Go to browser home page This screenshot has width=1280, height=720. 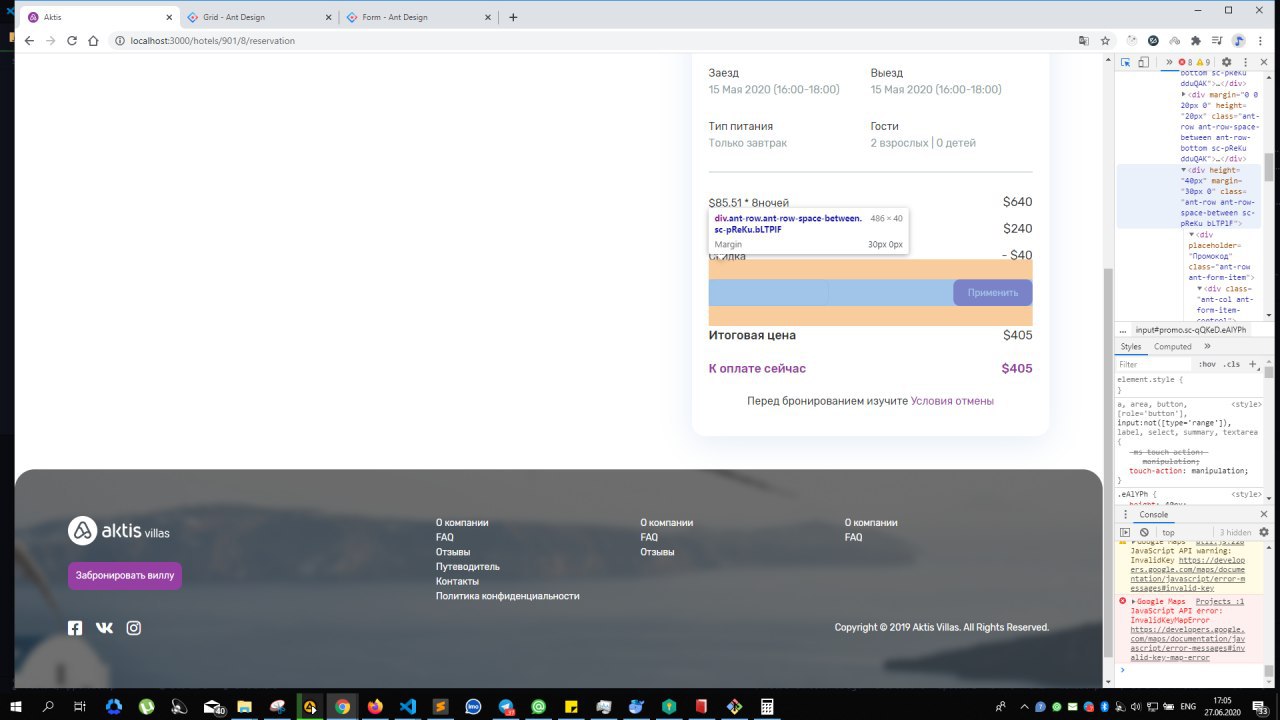coord(93,41)
